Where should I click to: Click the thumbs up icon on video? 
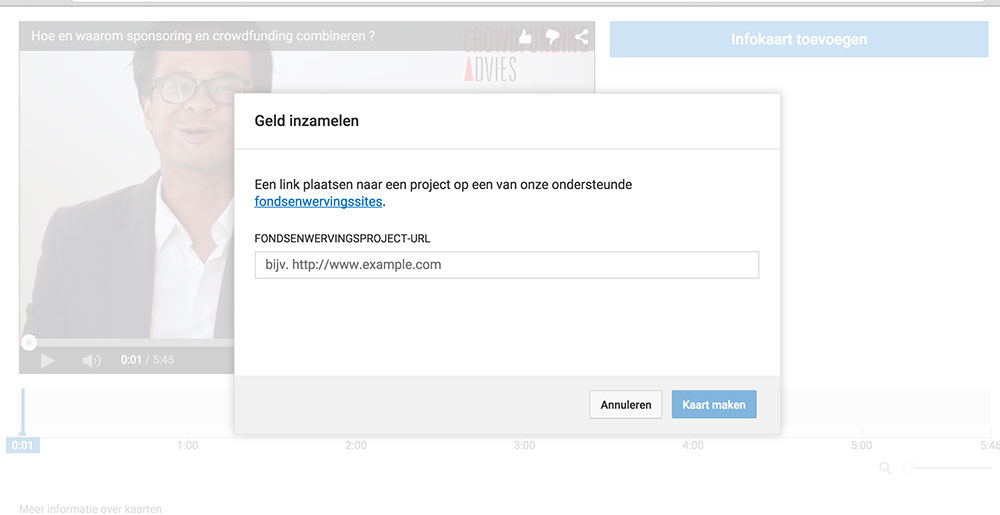coord(525,37)
